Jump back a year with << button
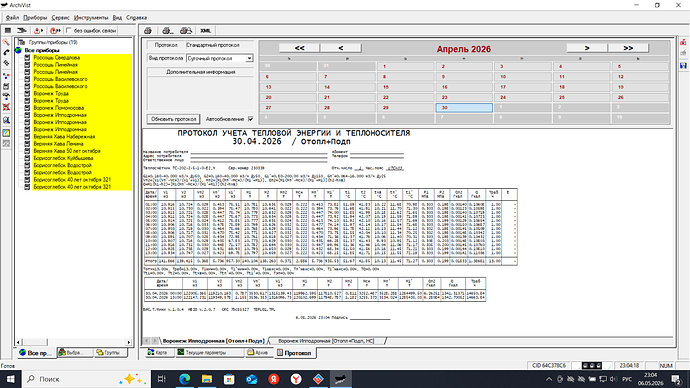Image resolution: width=690 pixels, height=388 pixels. point(299,48)
